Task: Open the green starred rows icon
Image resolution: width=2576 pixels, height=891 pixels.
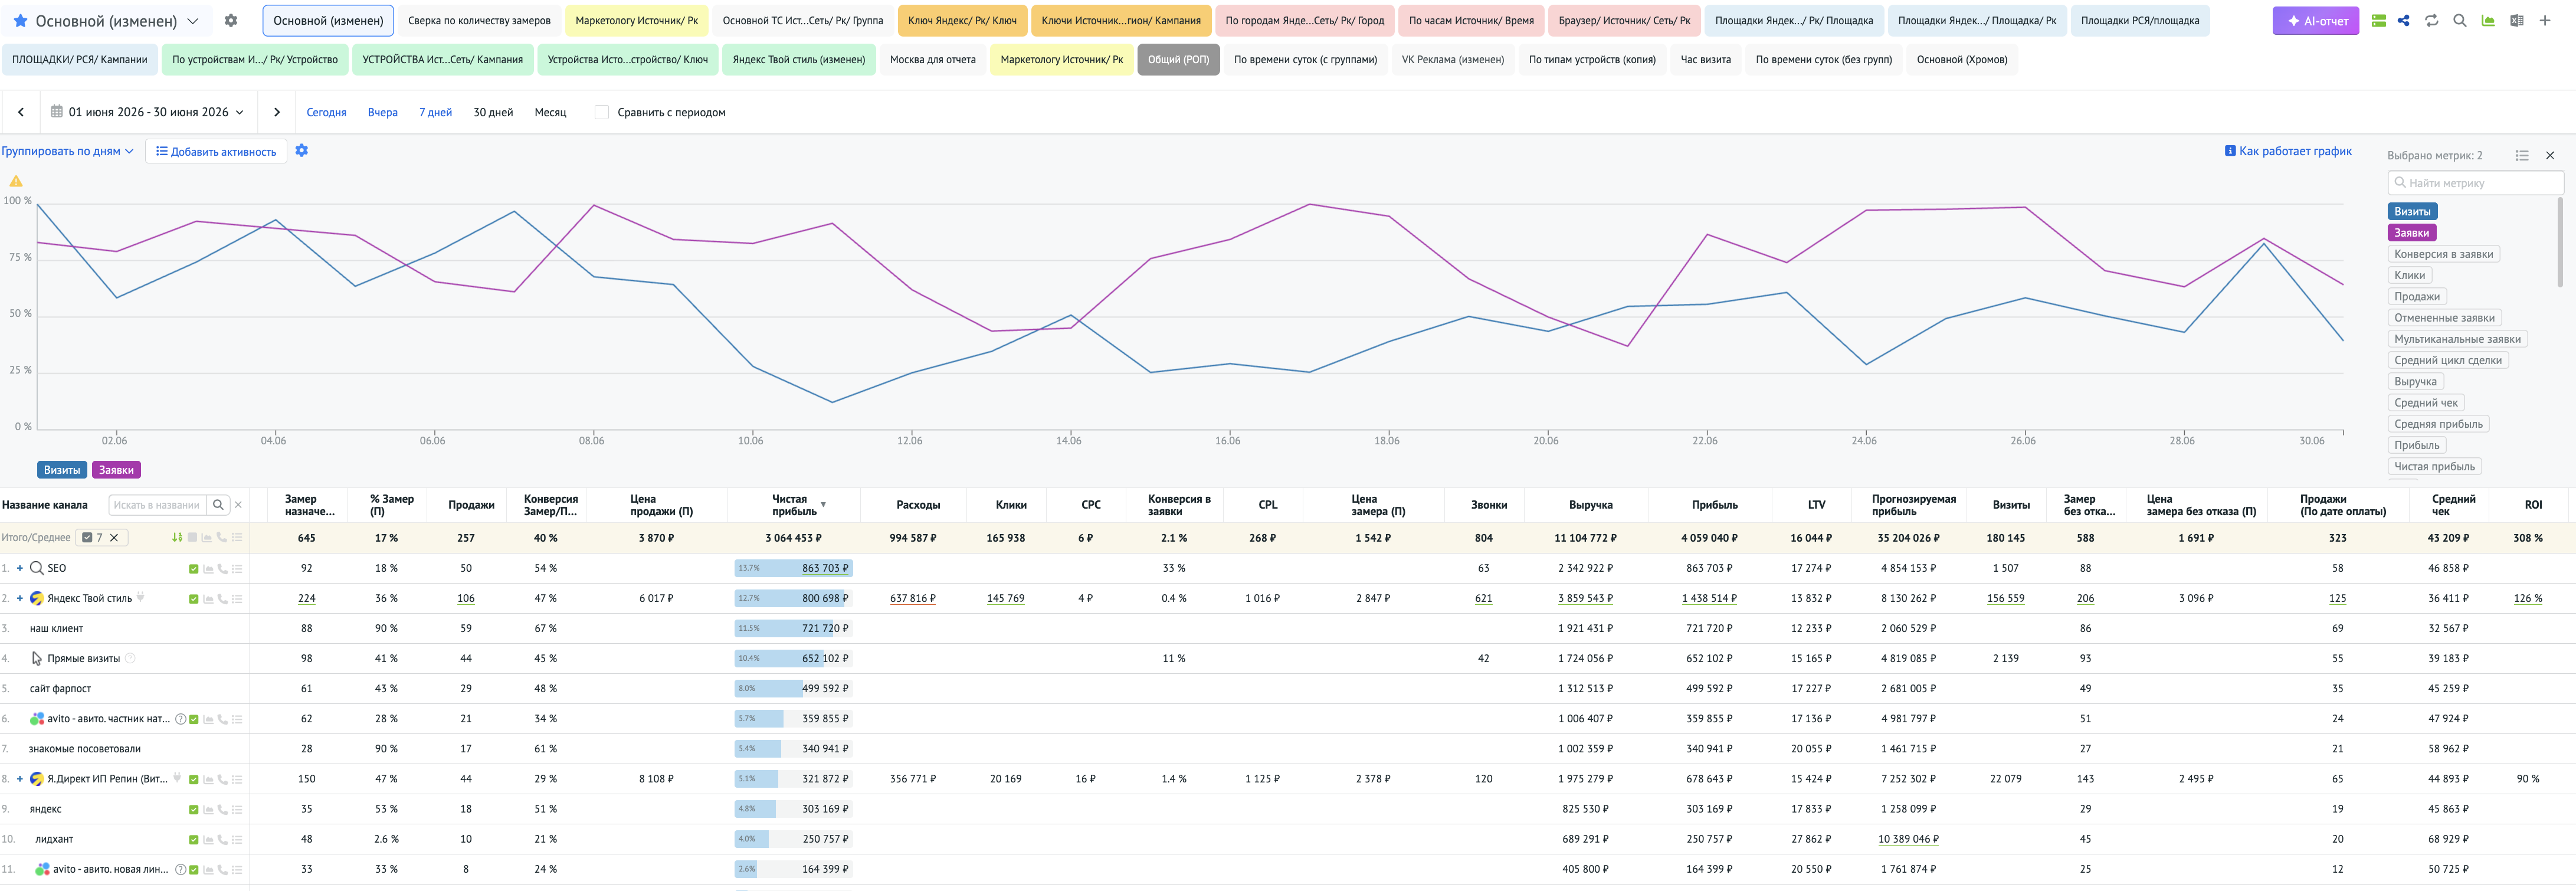Action: click(x=2379, y=20)
